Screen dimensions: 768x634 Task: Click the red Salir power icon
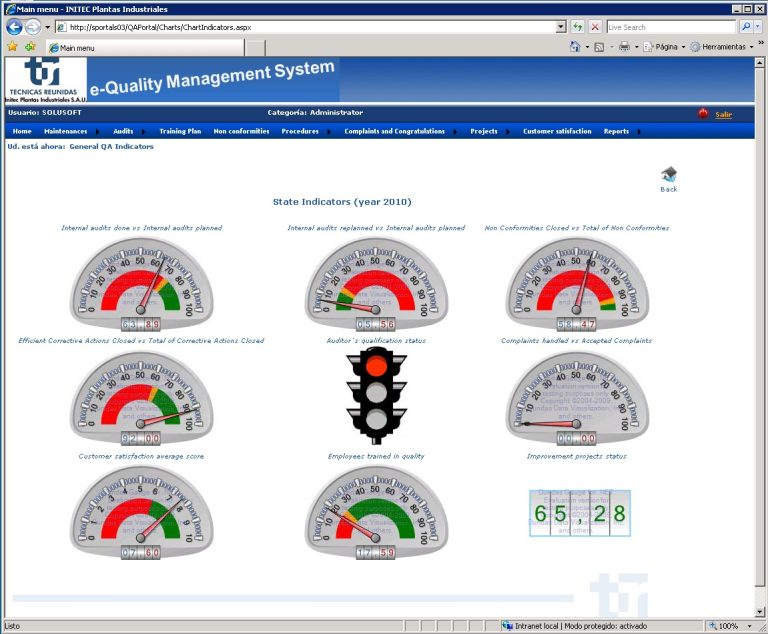(703, 114)
